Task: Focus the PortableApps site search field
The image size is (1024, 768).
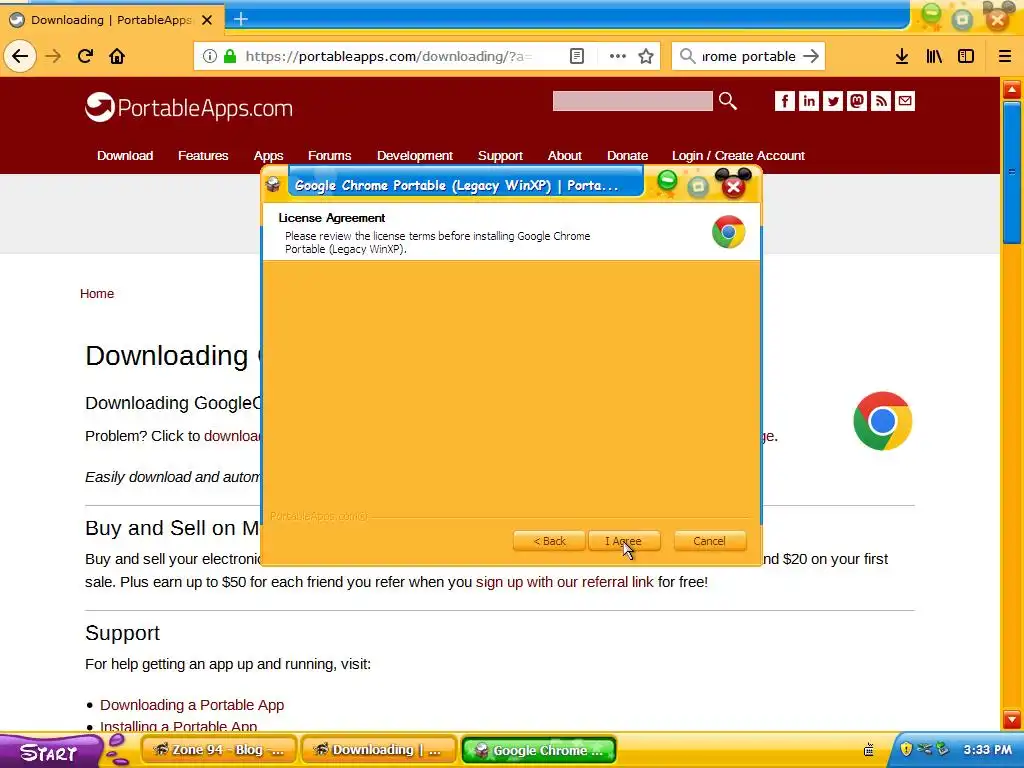Action: coord(632,101)
